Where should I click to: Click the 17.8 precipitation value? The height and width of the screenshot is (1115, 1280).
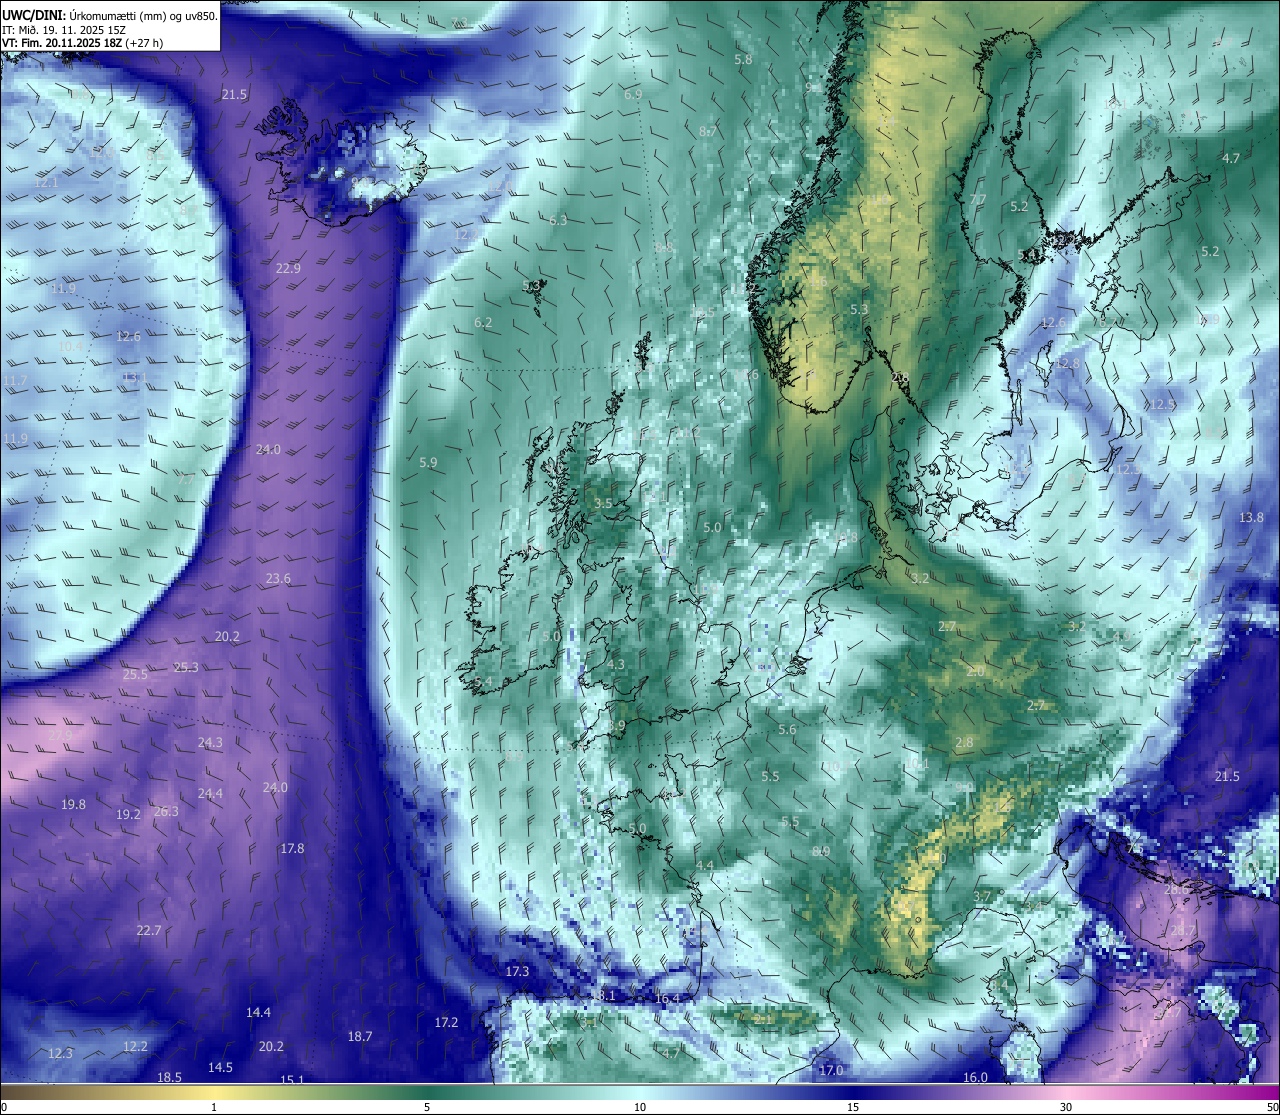click(292, 849)
